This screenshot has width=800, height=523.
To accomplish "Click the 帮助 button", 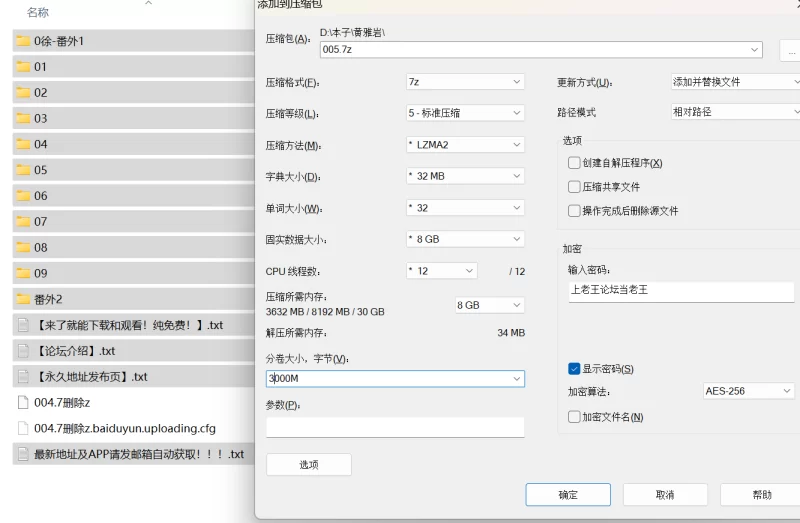I will tap(760, 494).
